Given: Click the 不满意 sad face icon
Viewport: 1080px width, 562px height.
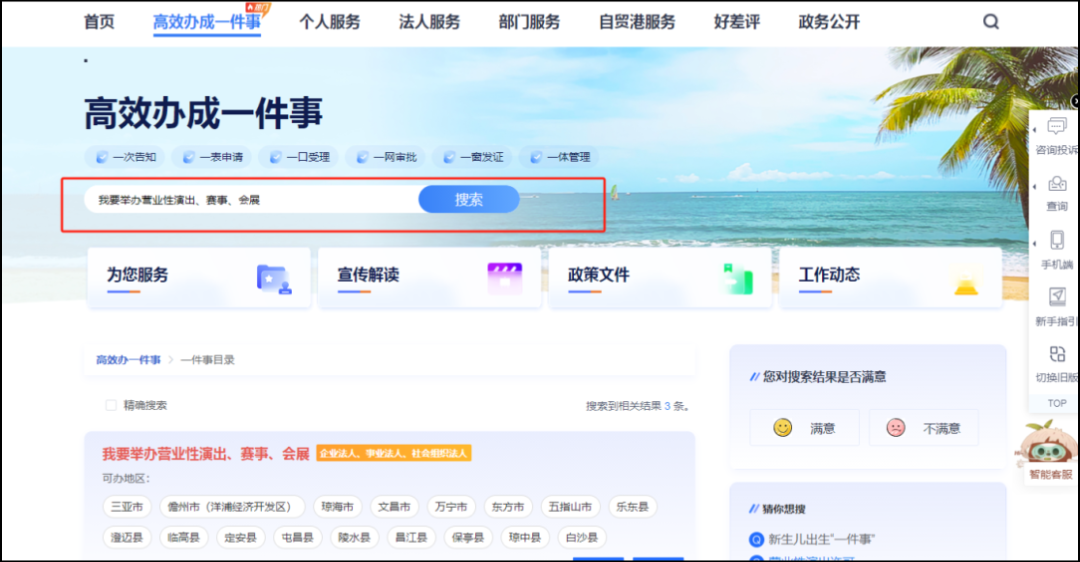Looking at the screenshot, I should (895, 428).
